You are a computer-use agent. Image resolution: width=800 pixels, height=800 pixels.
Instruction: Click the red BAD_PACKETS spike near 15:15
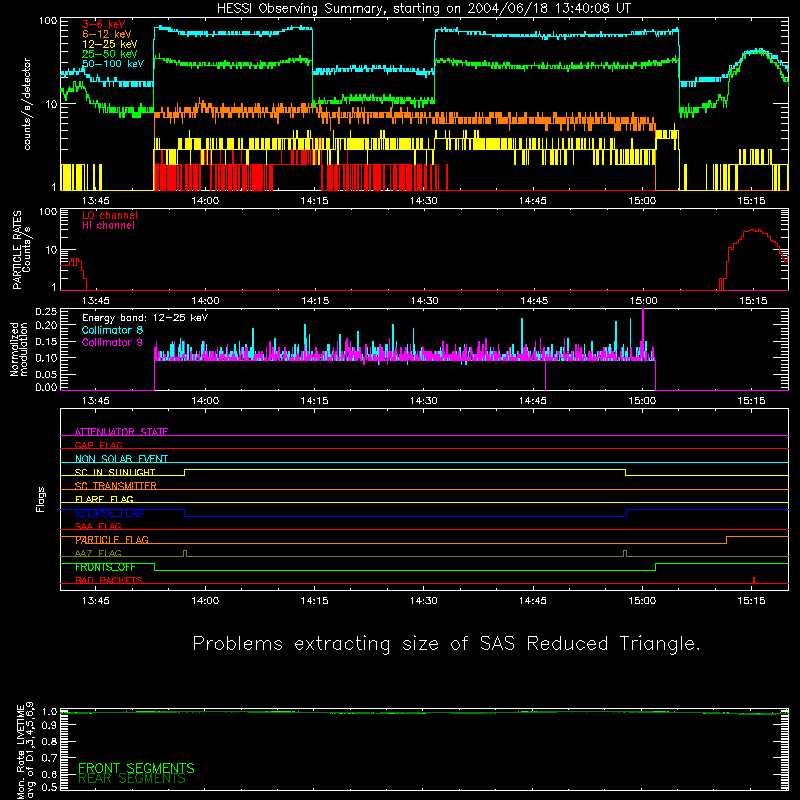point(754,580)
